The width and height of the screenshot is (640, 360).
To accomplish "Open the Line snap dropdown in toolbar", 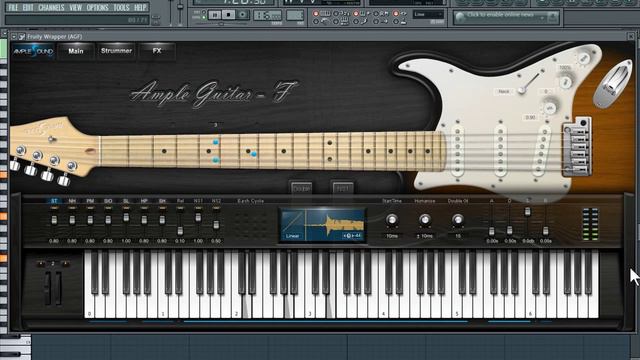I will click(x=428, y=15).
